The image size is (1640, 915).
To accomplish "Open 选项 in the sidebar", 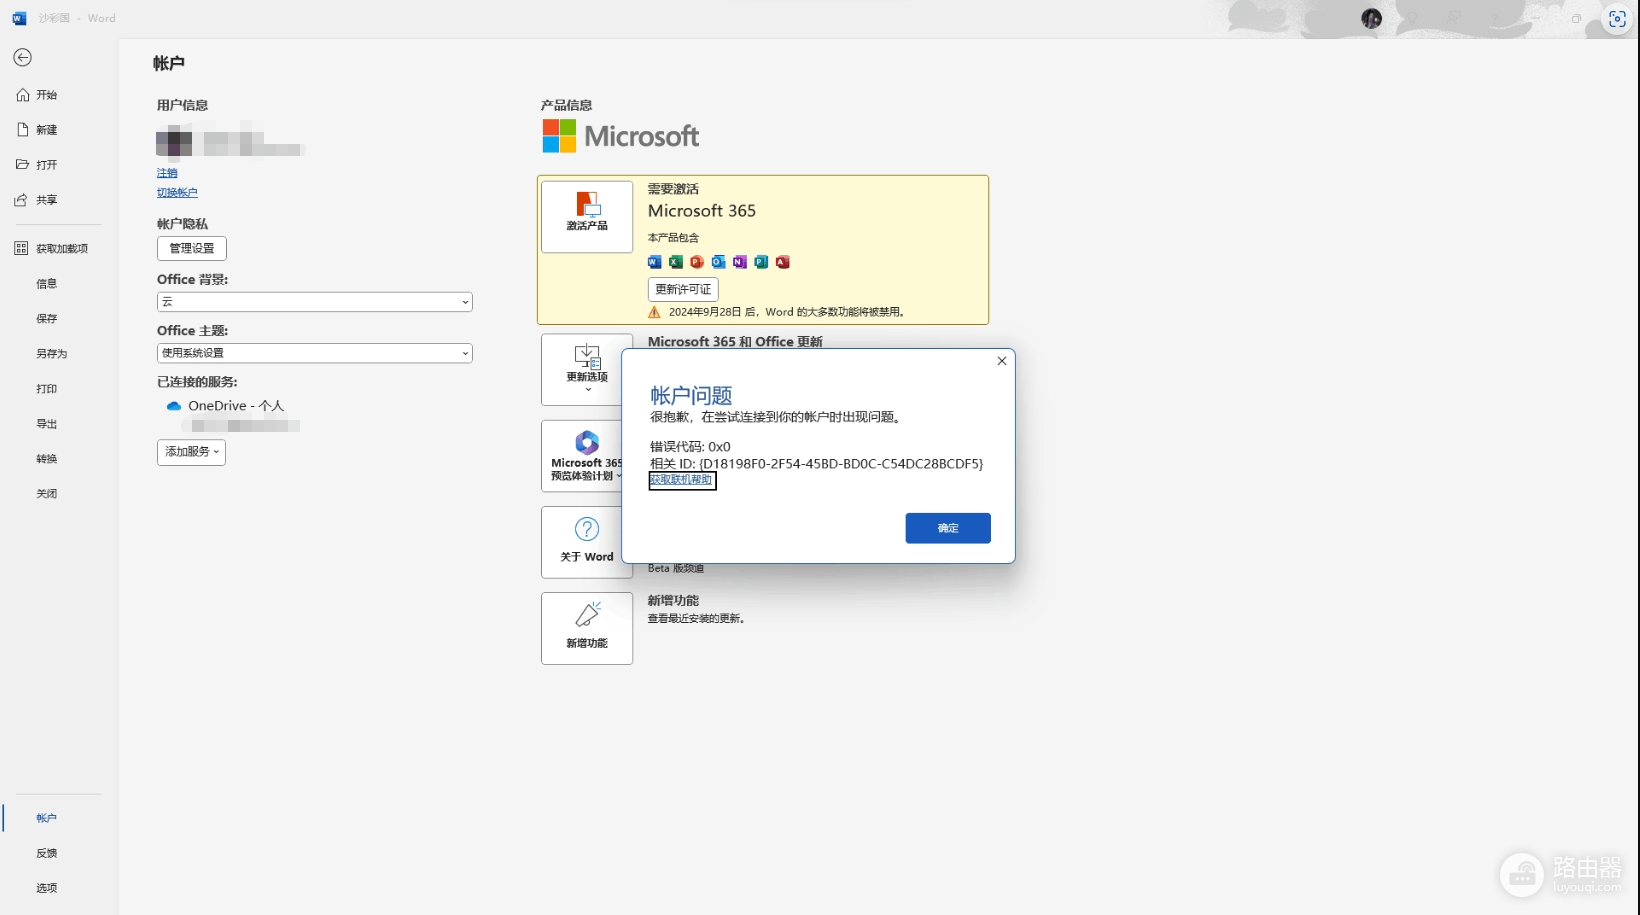I will (x=47, y=888).
